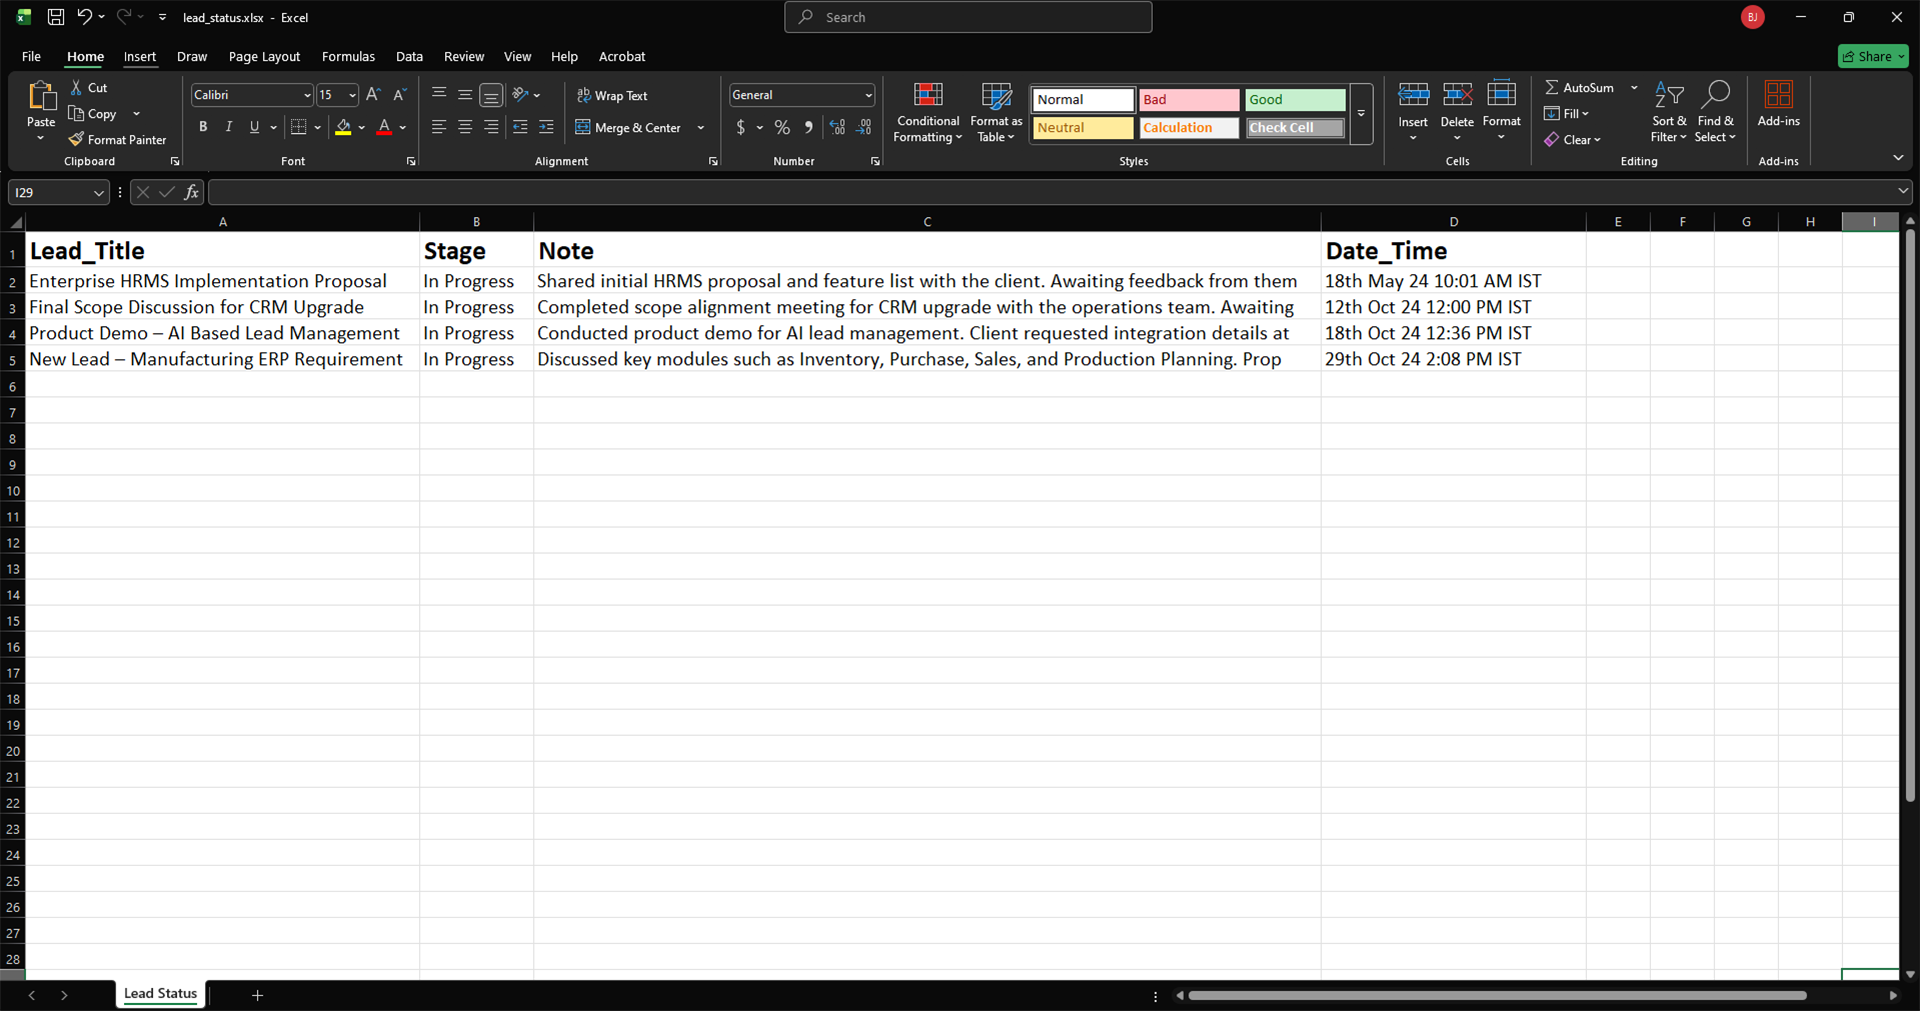This screenshot has height=1011, width=1920.
Task: Expand the Name Box dropdown arrow
Action: pos(98,193)
